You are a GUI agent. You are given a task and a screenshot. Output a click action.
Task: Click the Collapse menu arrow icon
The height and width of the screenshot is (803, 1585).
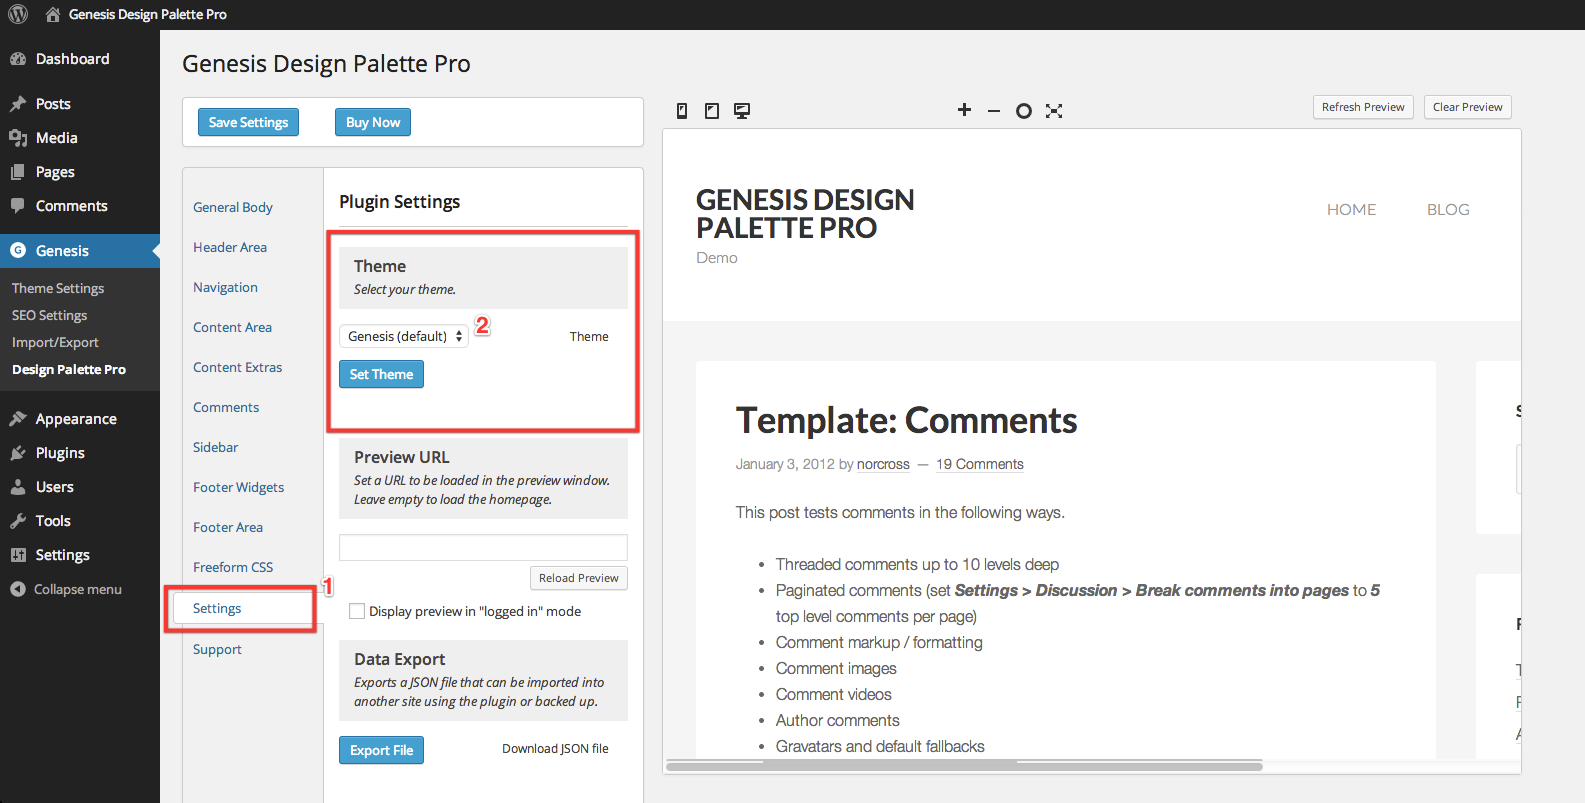click(18, 589)
